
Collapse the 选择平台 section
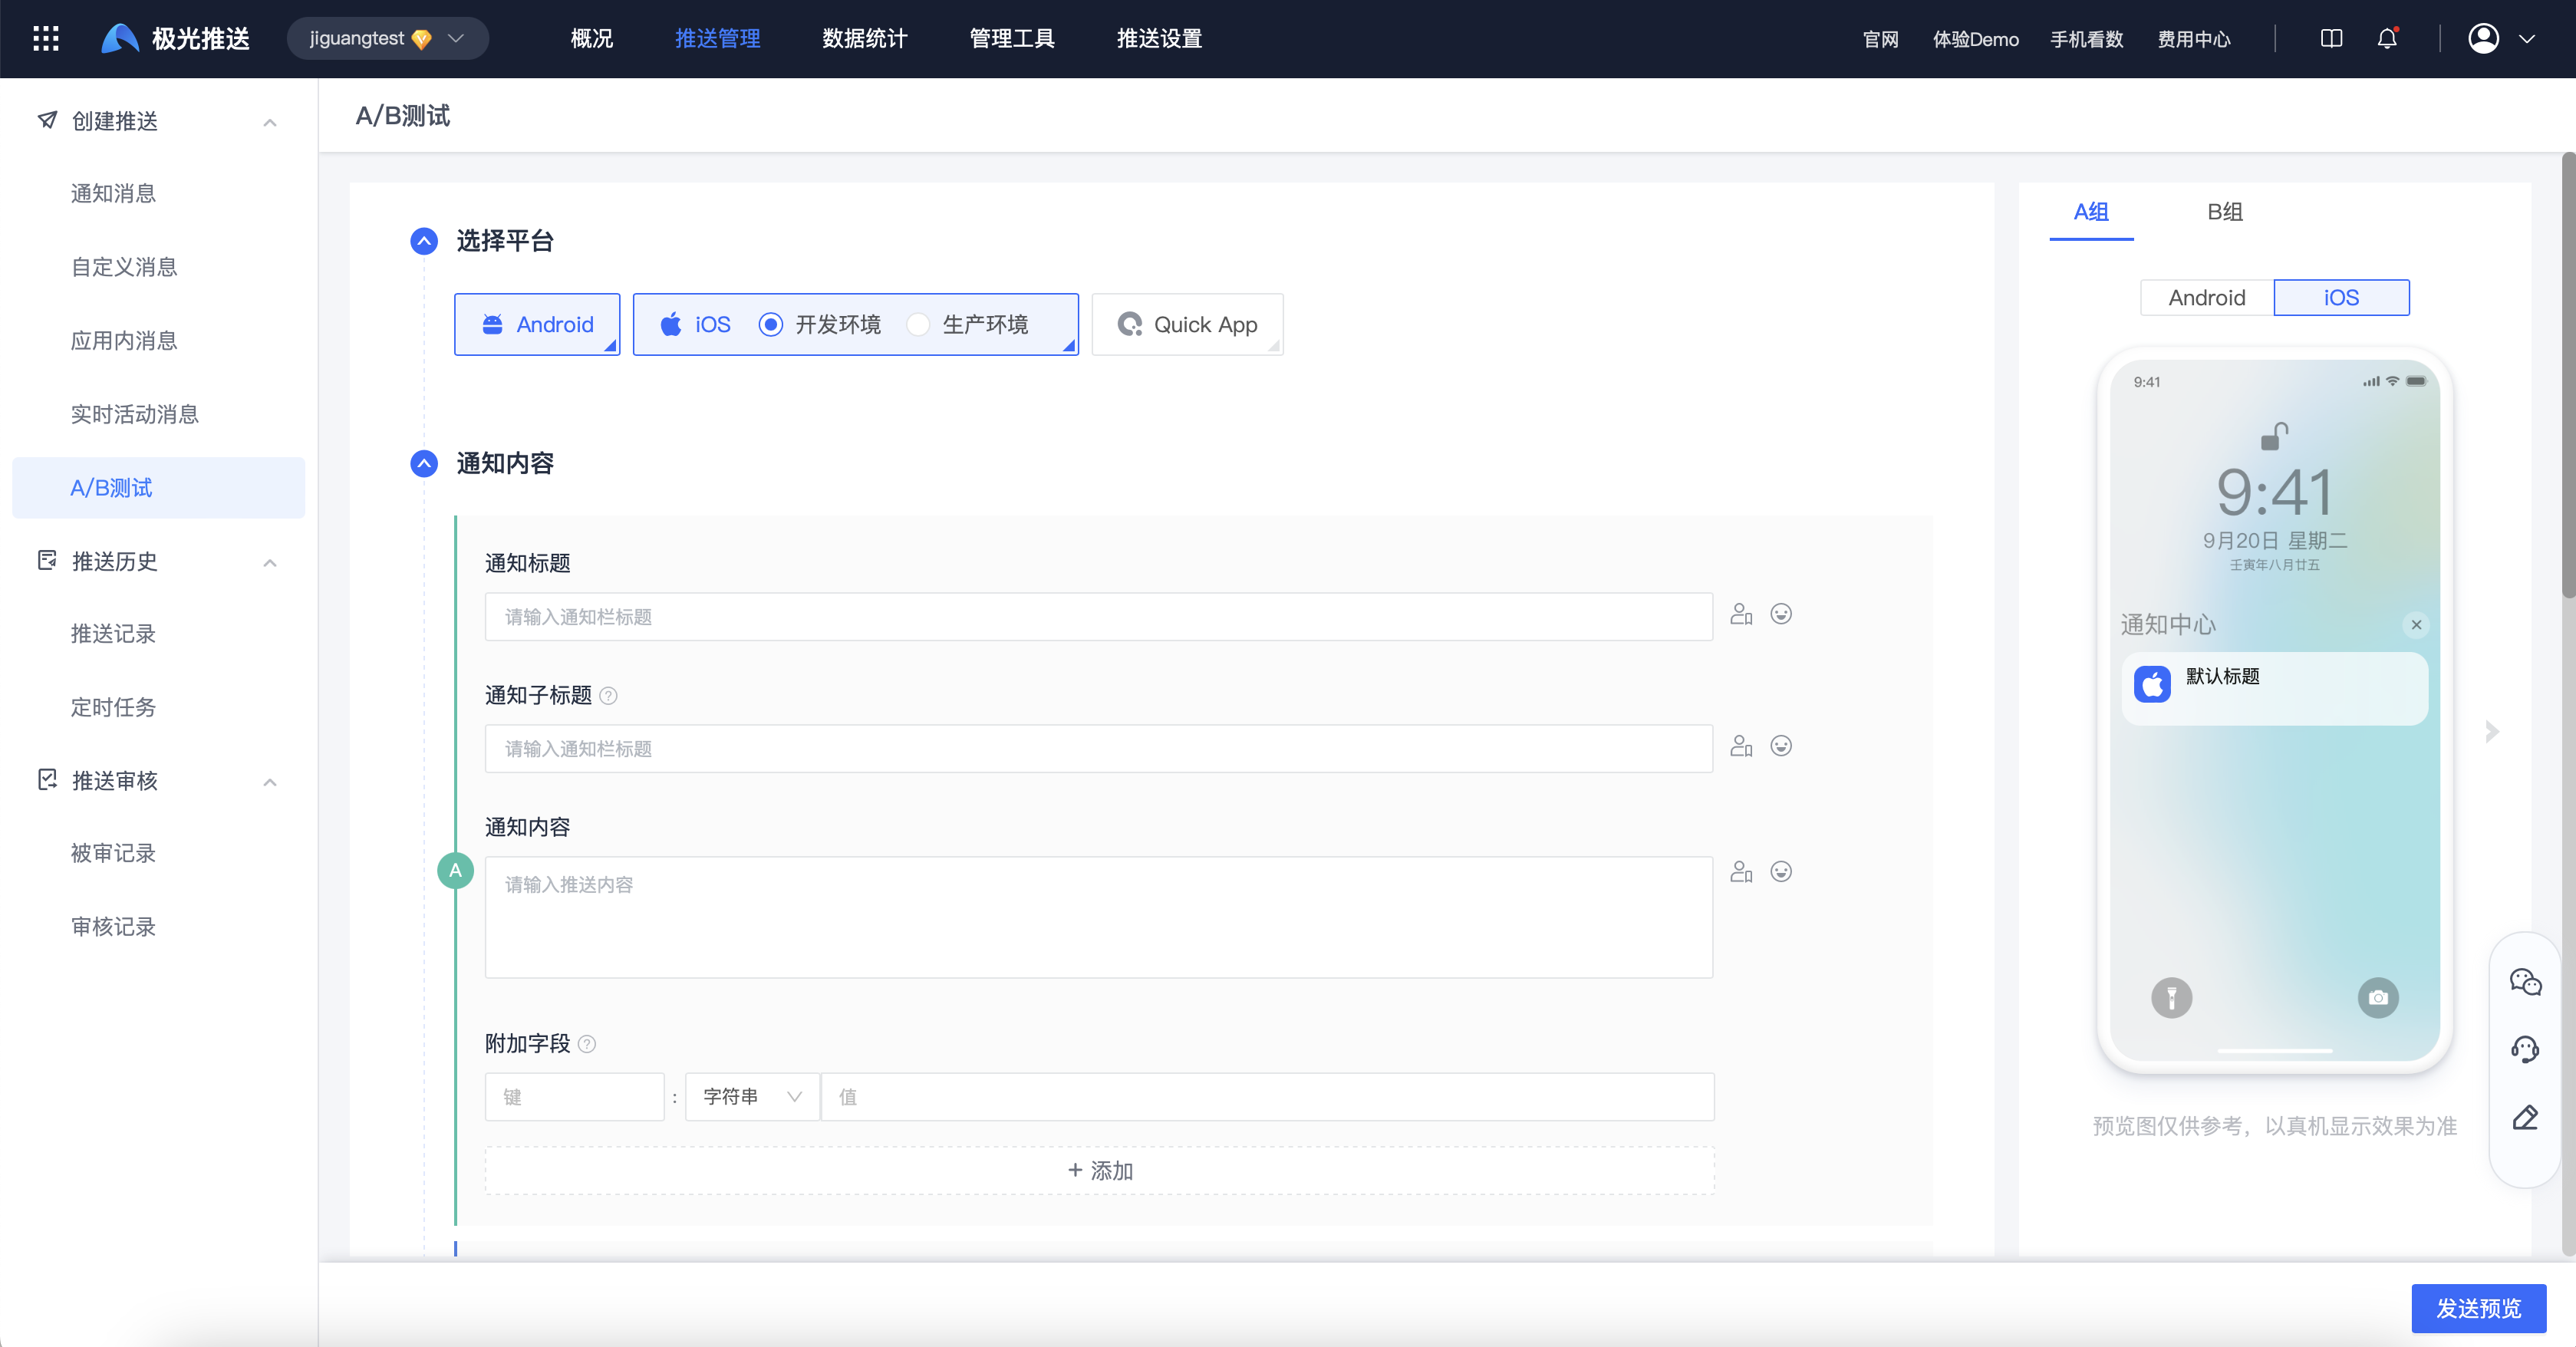424,241
